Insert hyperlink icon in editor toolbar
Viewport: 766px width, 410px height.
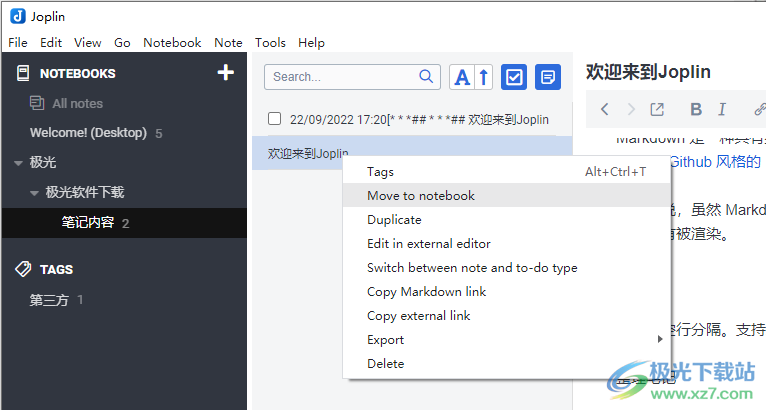(760, 109)
